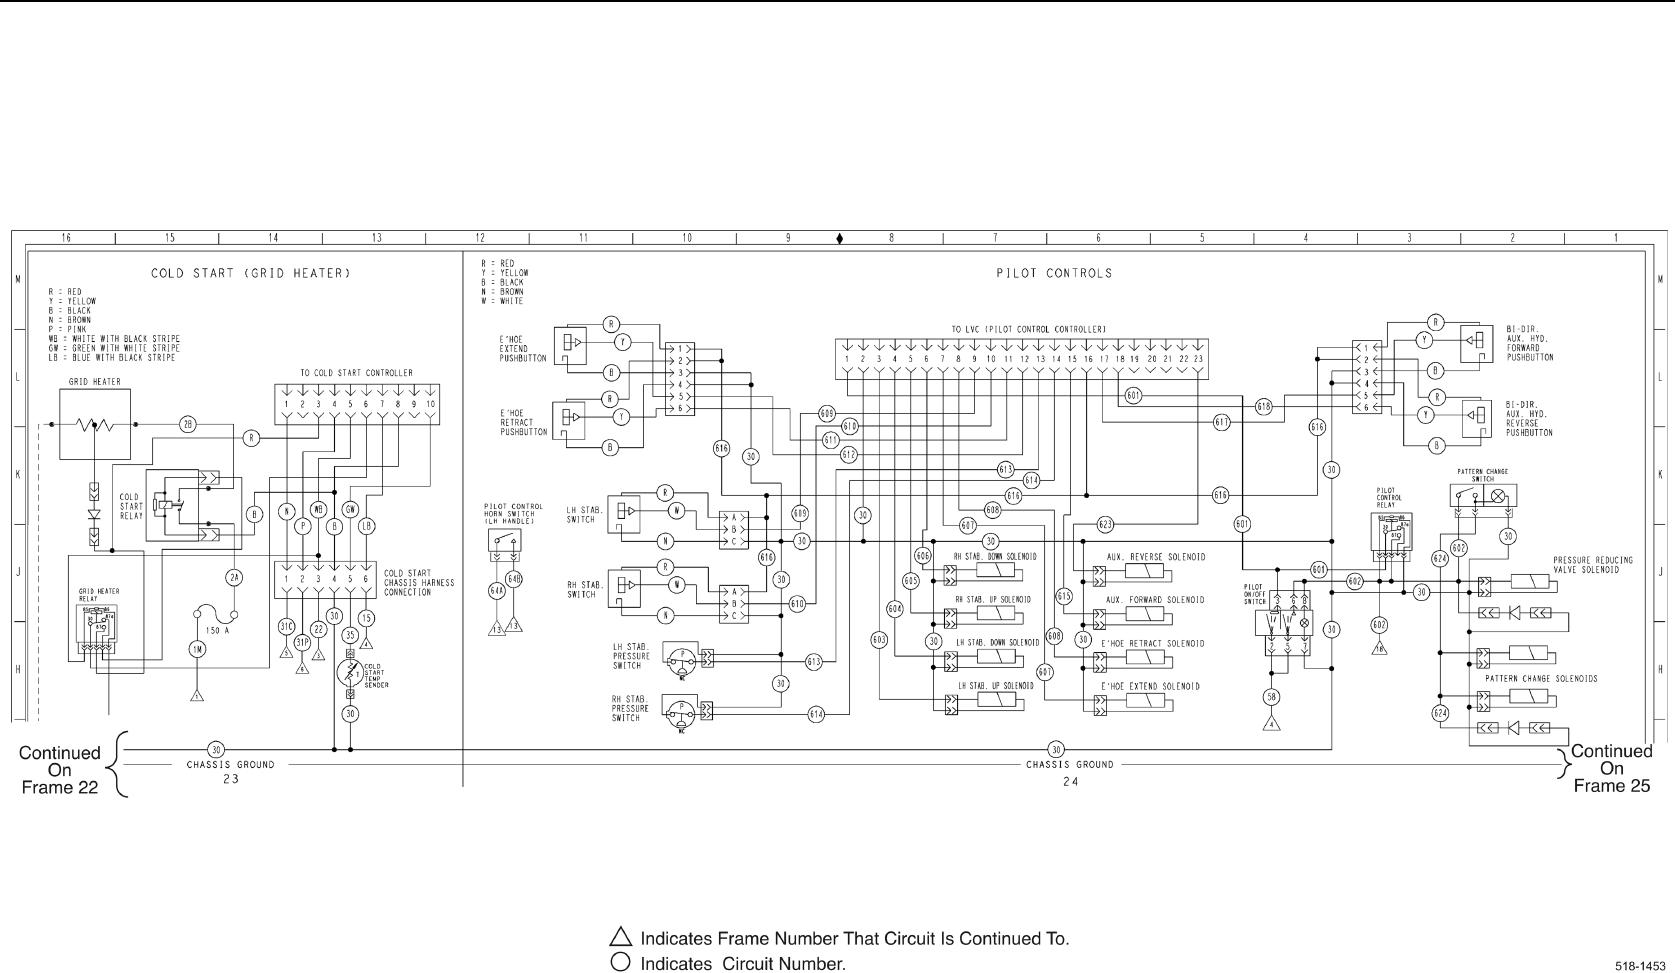
Task: Select circuit number 615 circle
Action: [1064, 596]
